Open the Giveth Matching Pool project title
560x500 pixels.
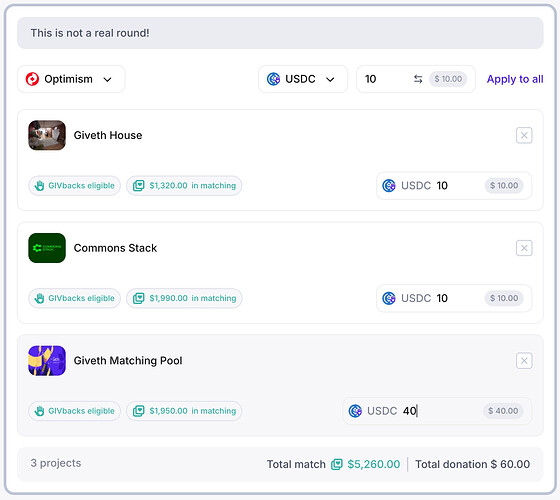pos(128,361)
